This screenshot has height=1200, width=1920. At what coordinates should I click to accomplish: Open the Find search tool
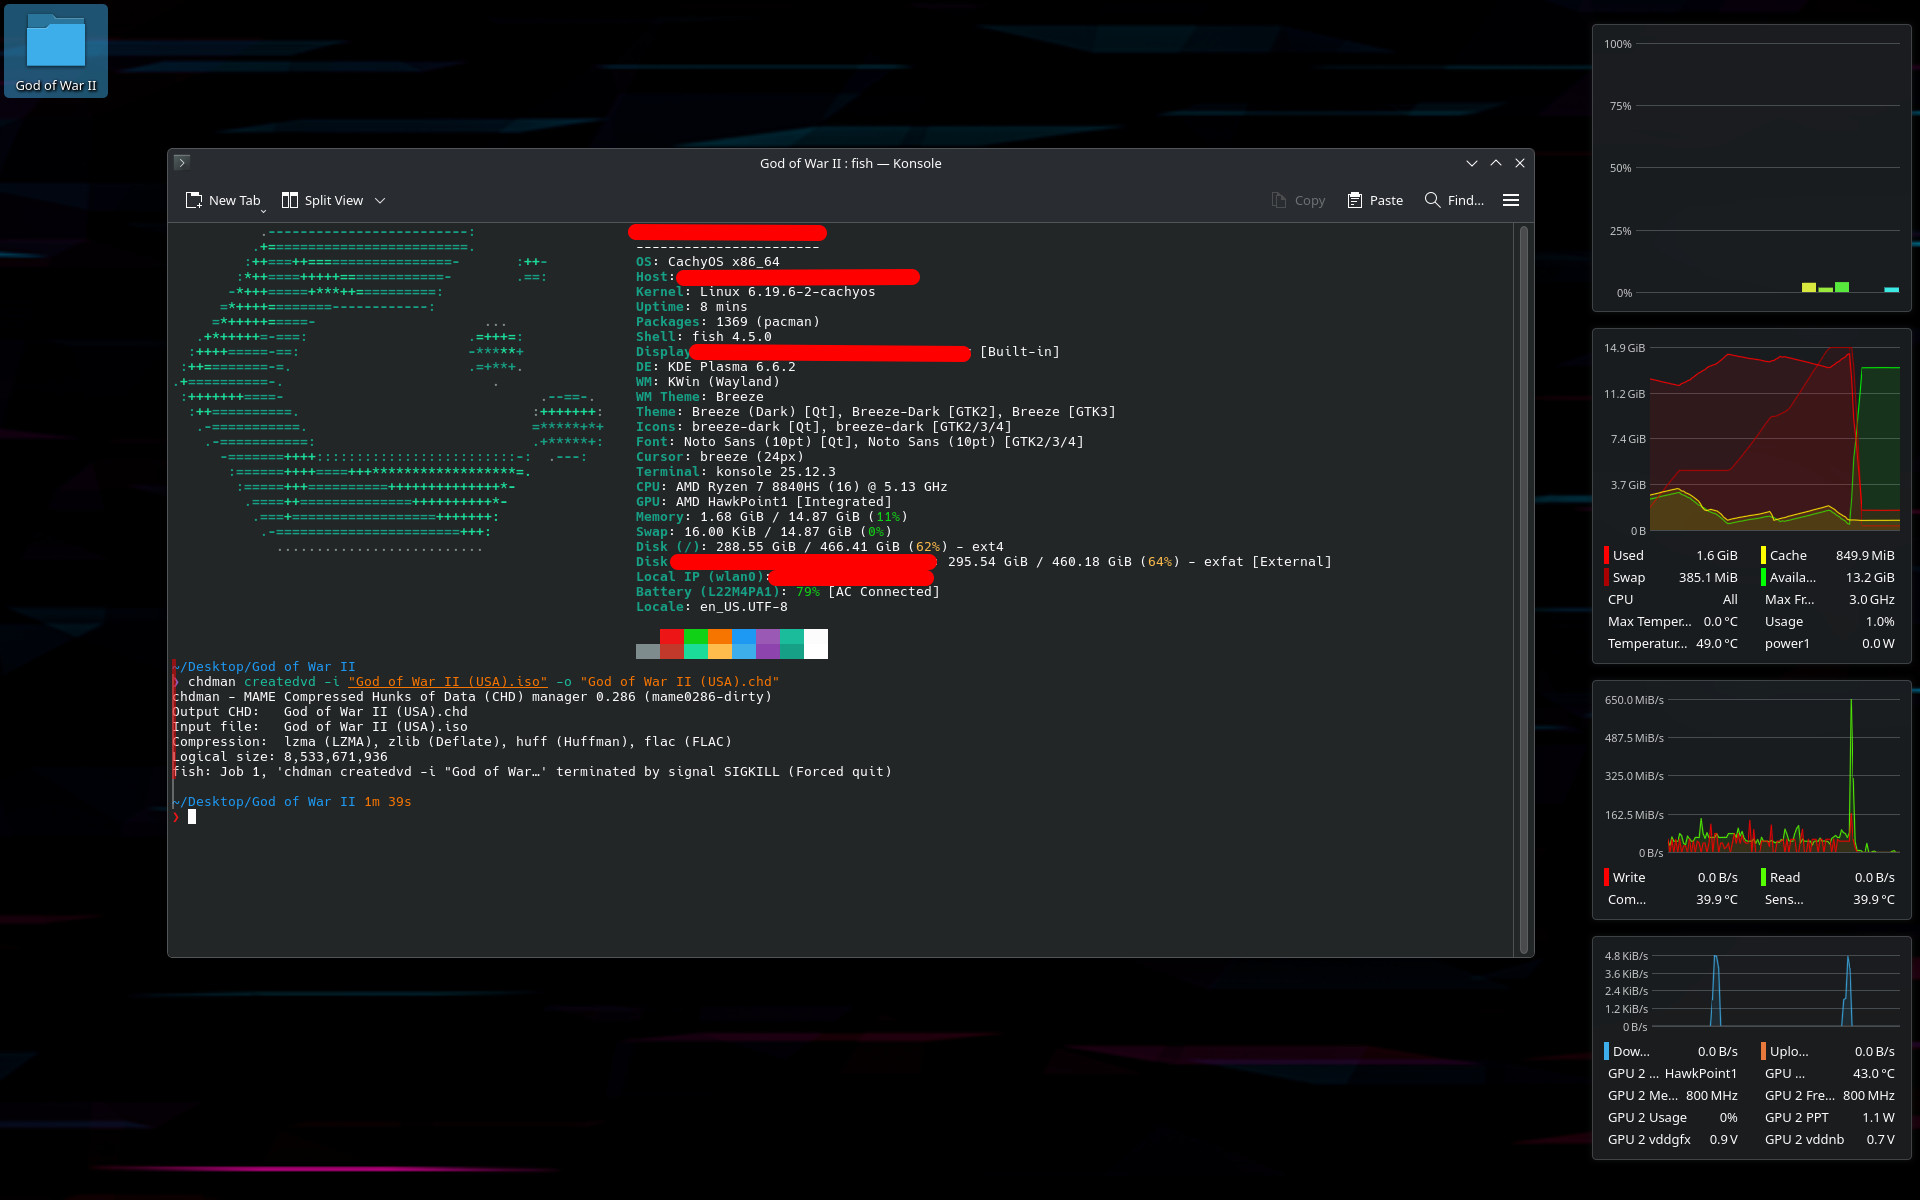(x=1453, y=200)
